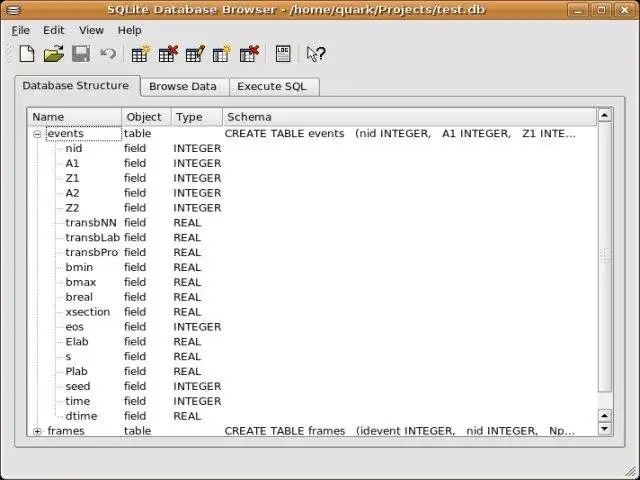
Task: Open the Help menu
Action: coord(129,30)
